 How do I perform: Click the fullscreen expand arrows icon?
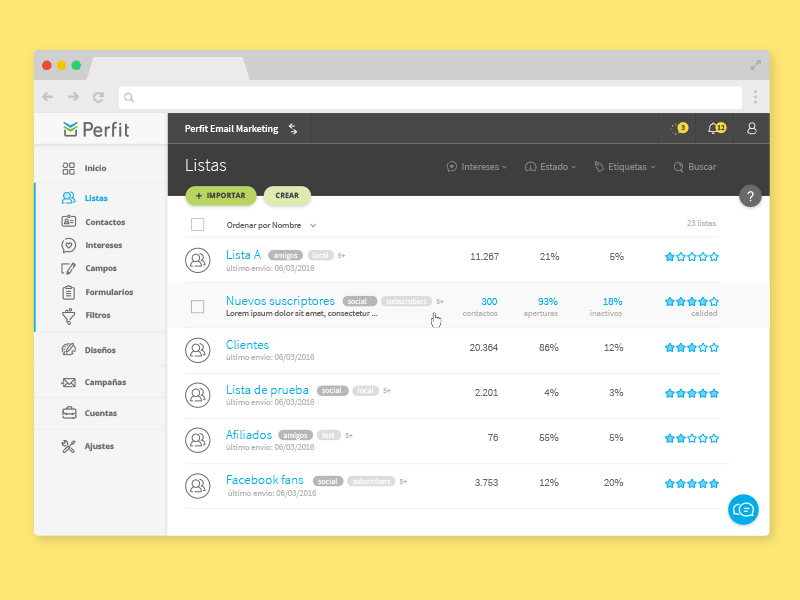[756, 65]
